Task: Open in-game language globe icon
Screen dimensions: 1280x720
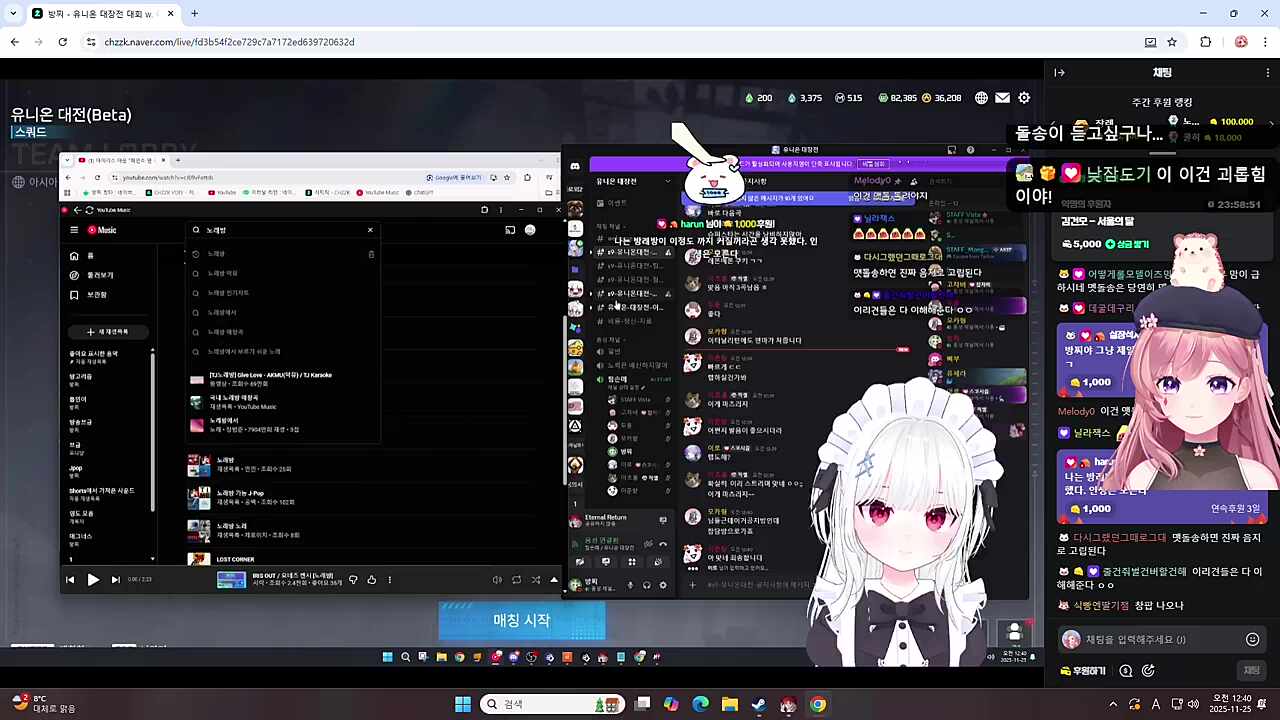Action: click(x=981, y=98)
